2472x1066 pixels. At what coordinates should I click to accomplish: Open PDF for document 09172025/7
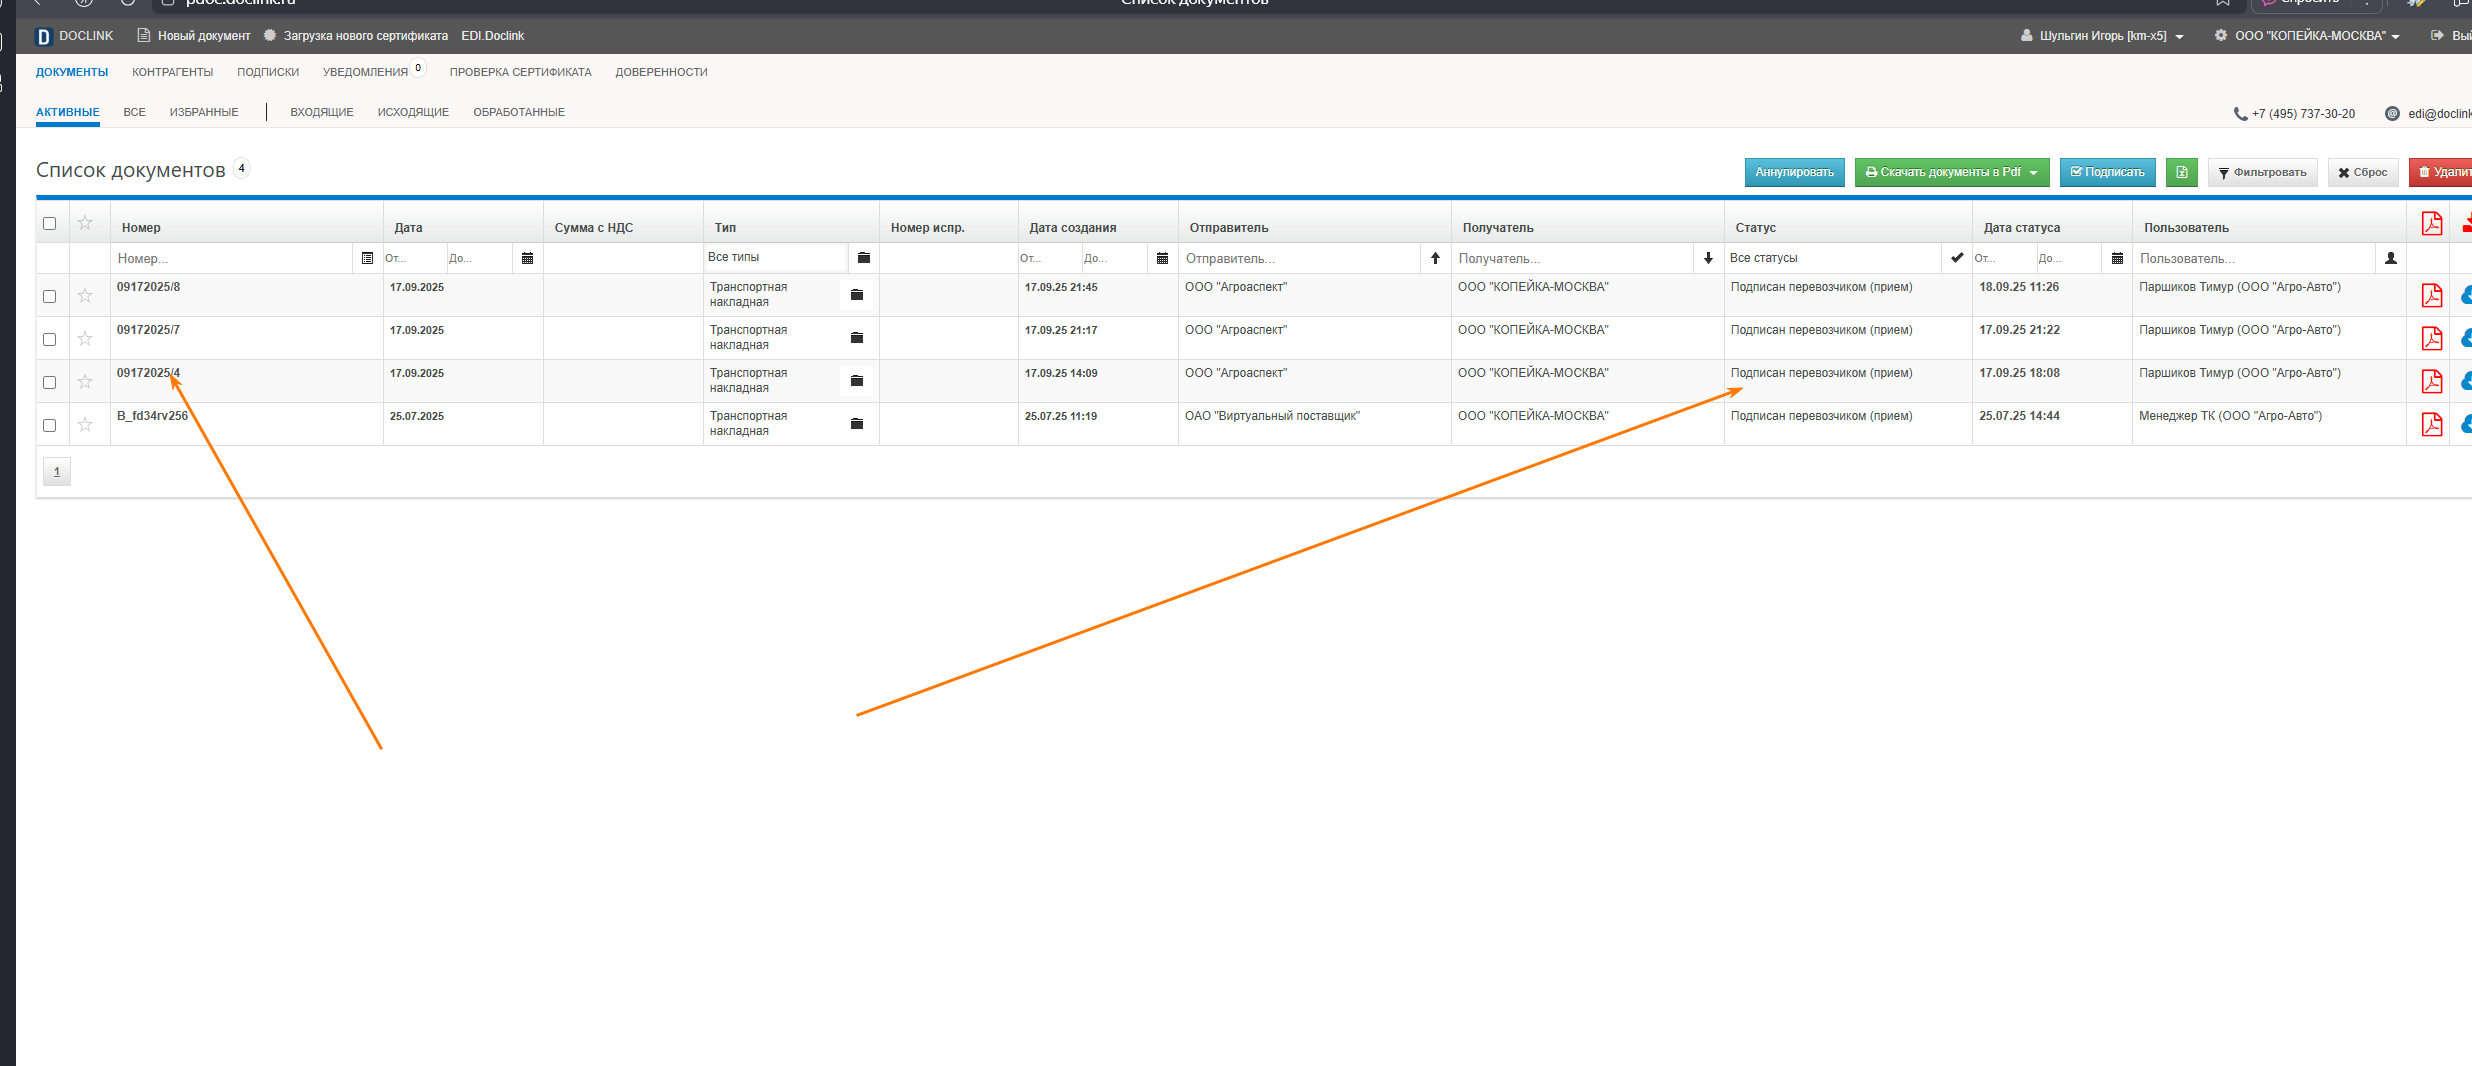click(2431, 338)
